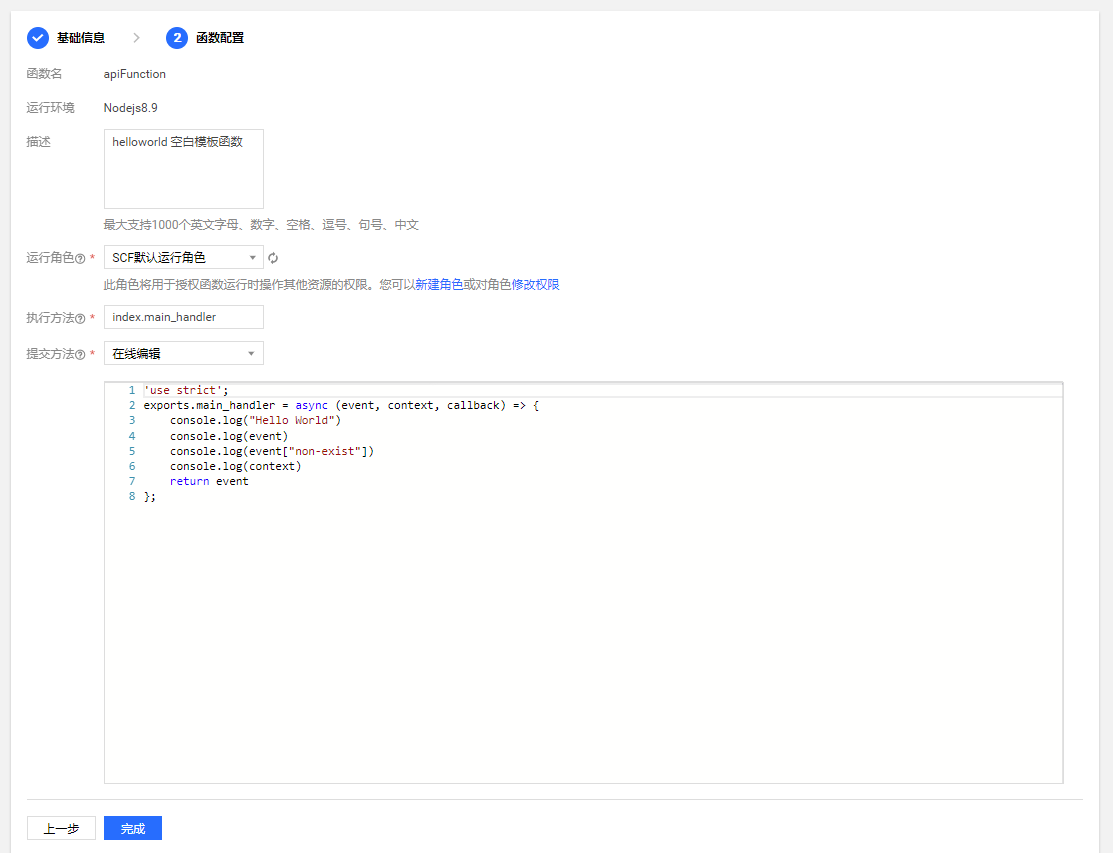Click the chevron between wizard steps
The image size is (1113, 853).
point(136,38)
